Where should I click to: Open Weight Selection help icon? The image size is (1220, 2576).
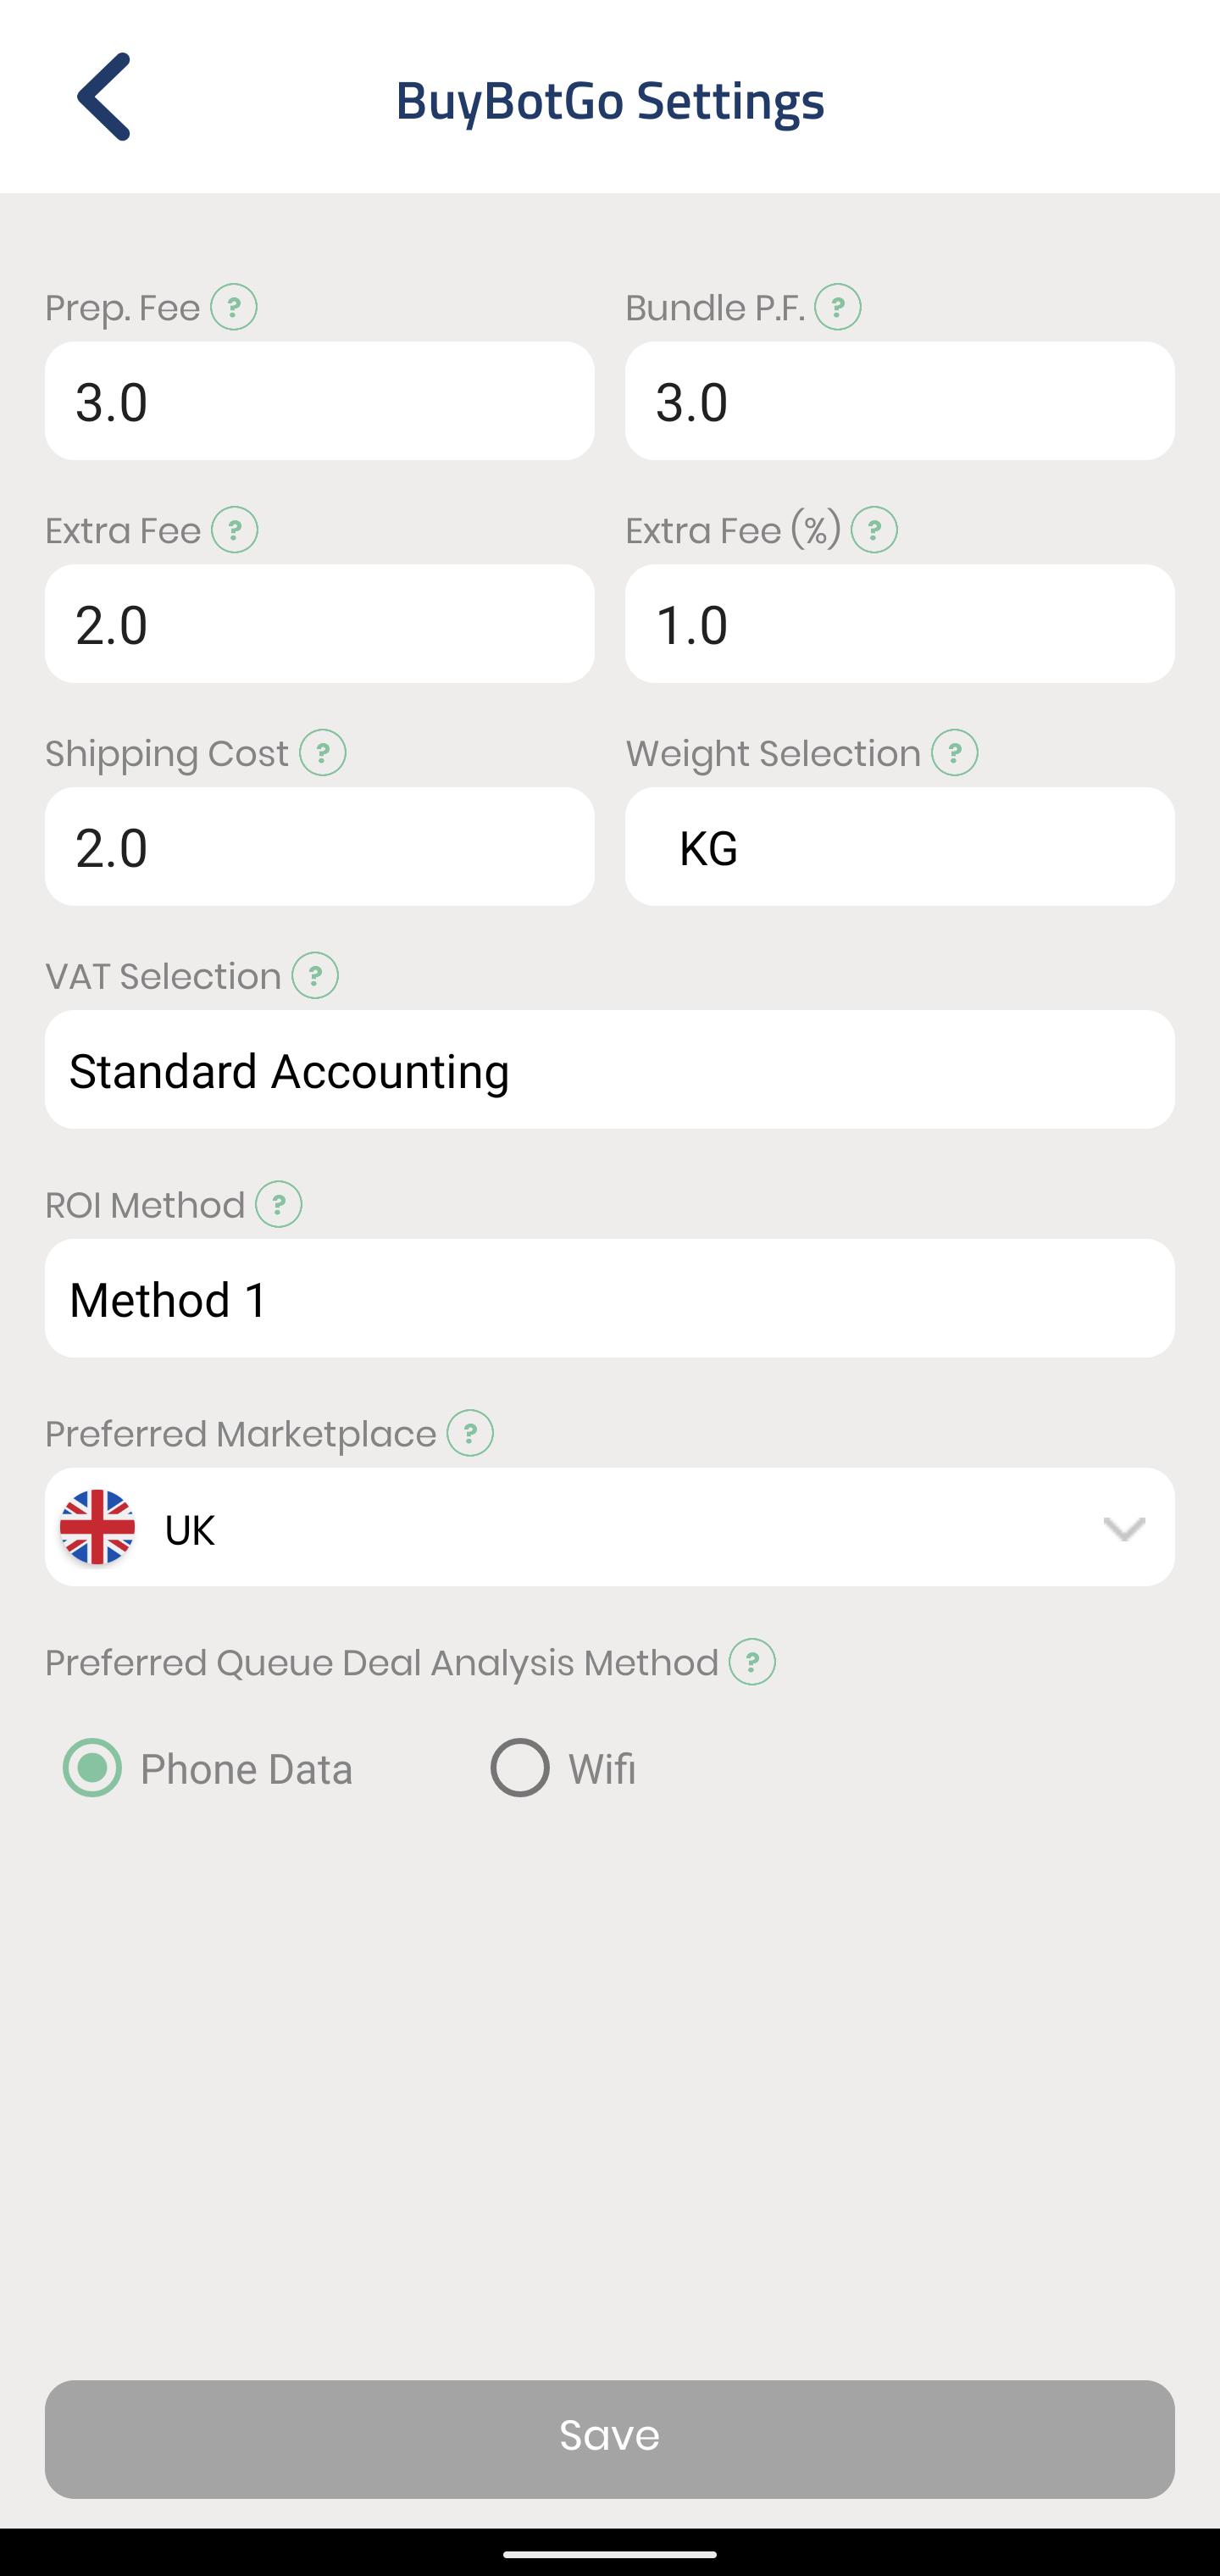(x=955, y=753)
